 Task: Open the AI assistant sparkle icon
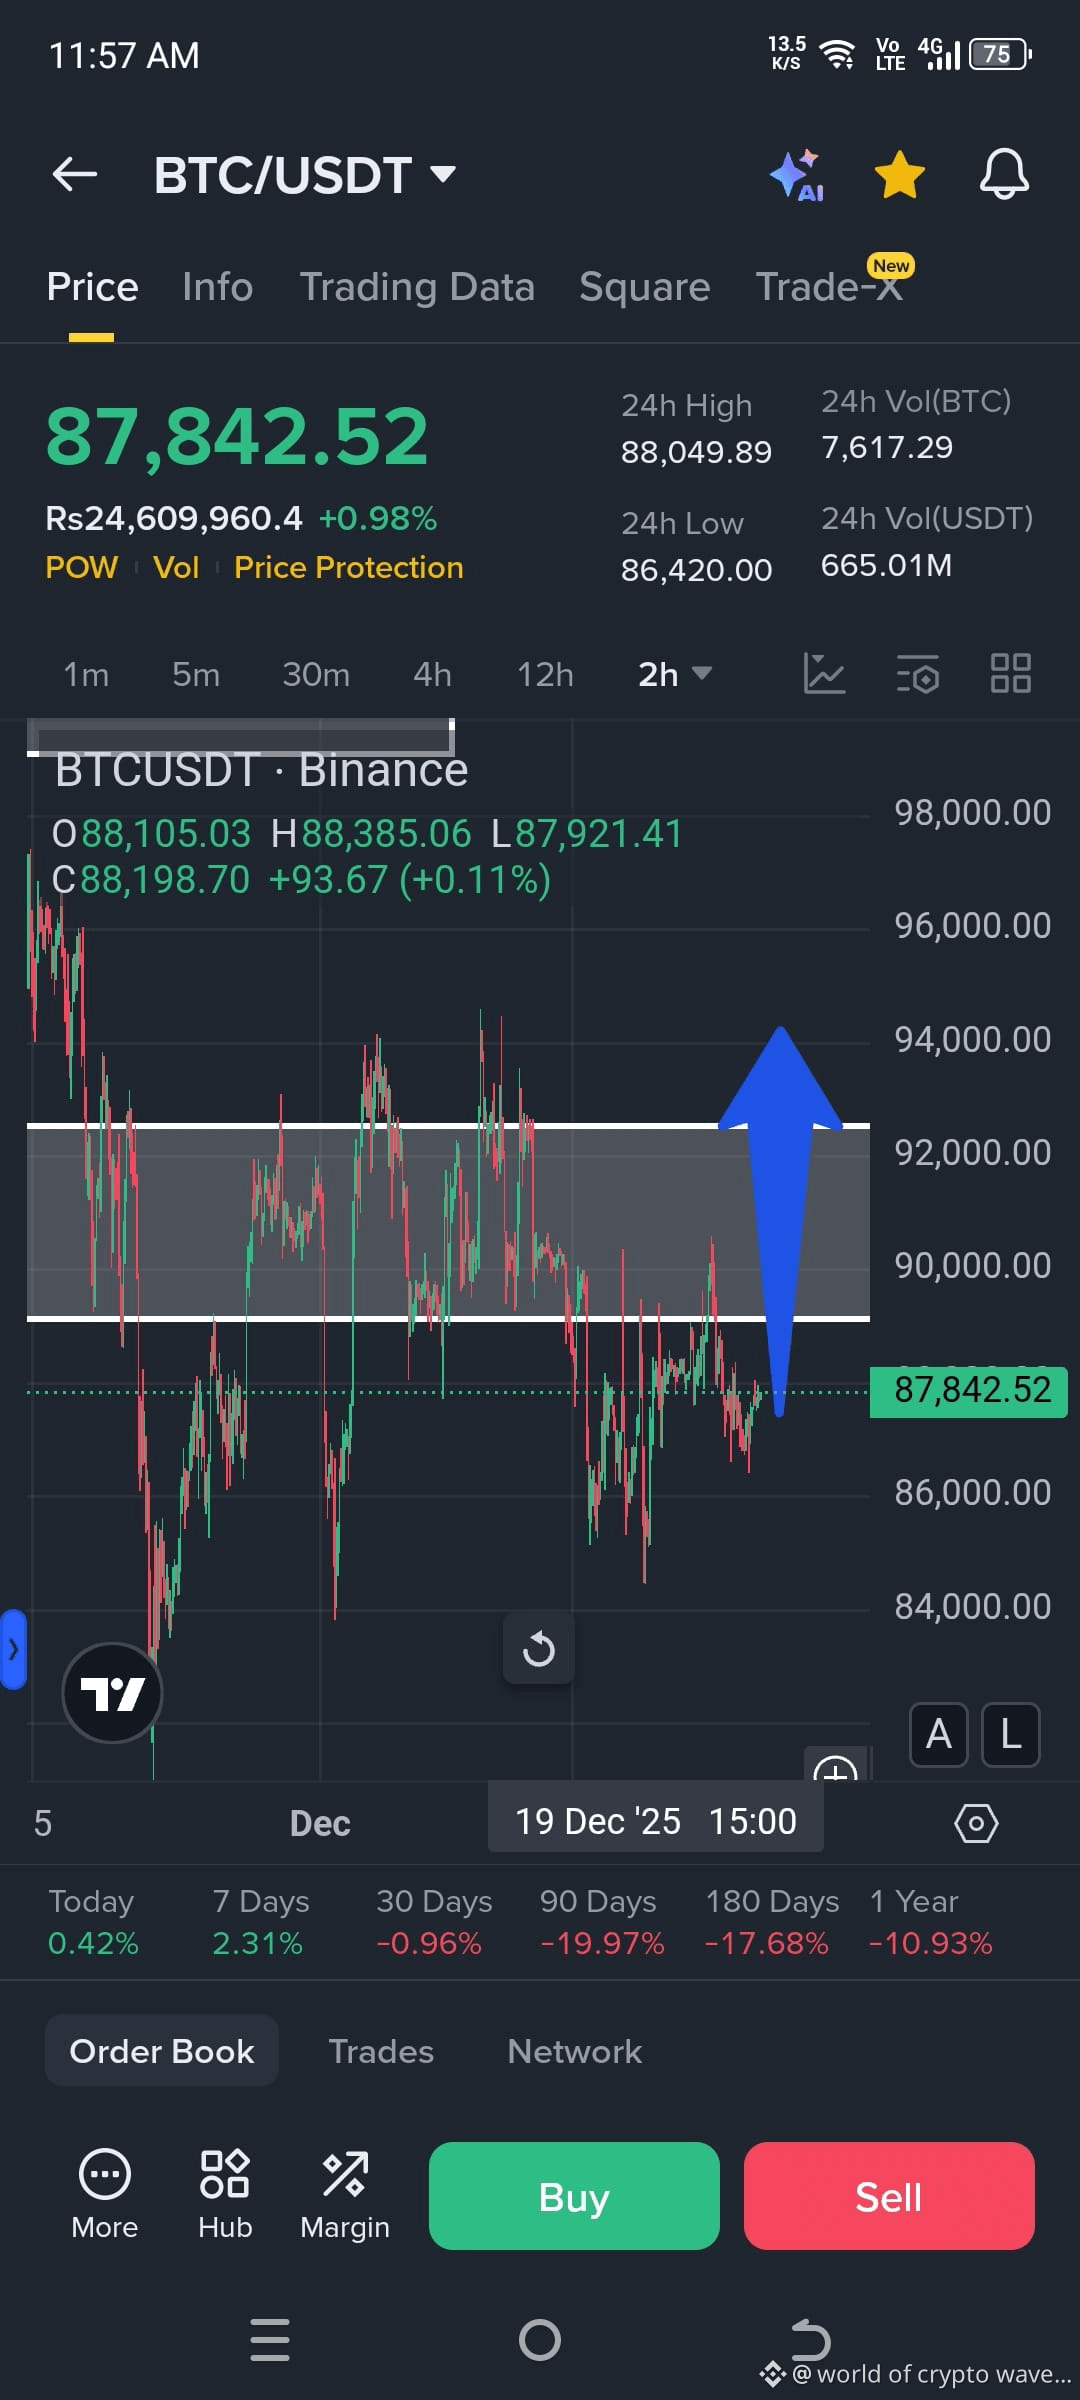(x=797, y=175)
